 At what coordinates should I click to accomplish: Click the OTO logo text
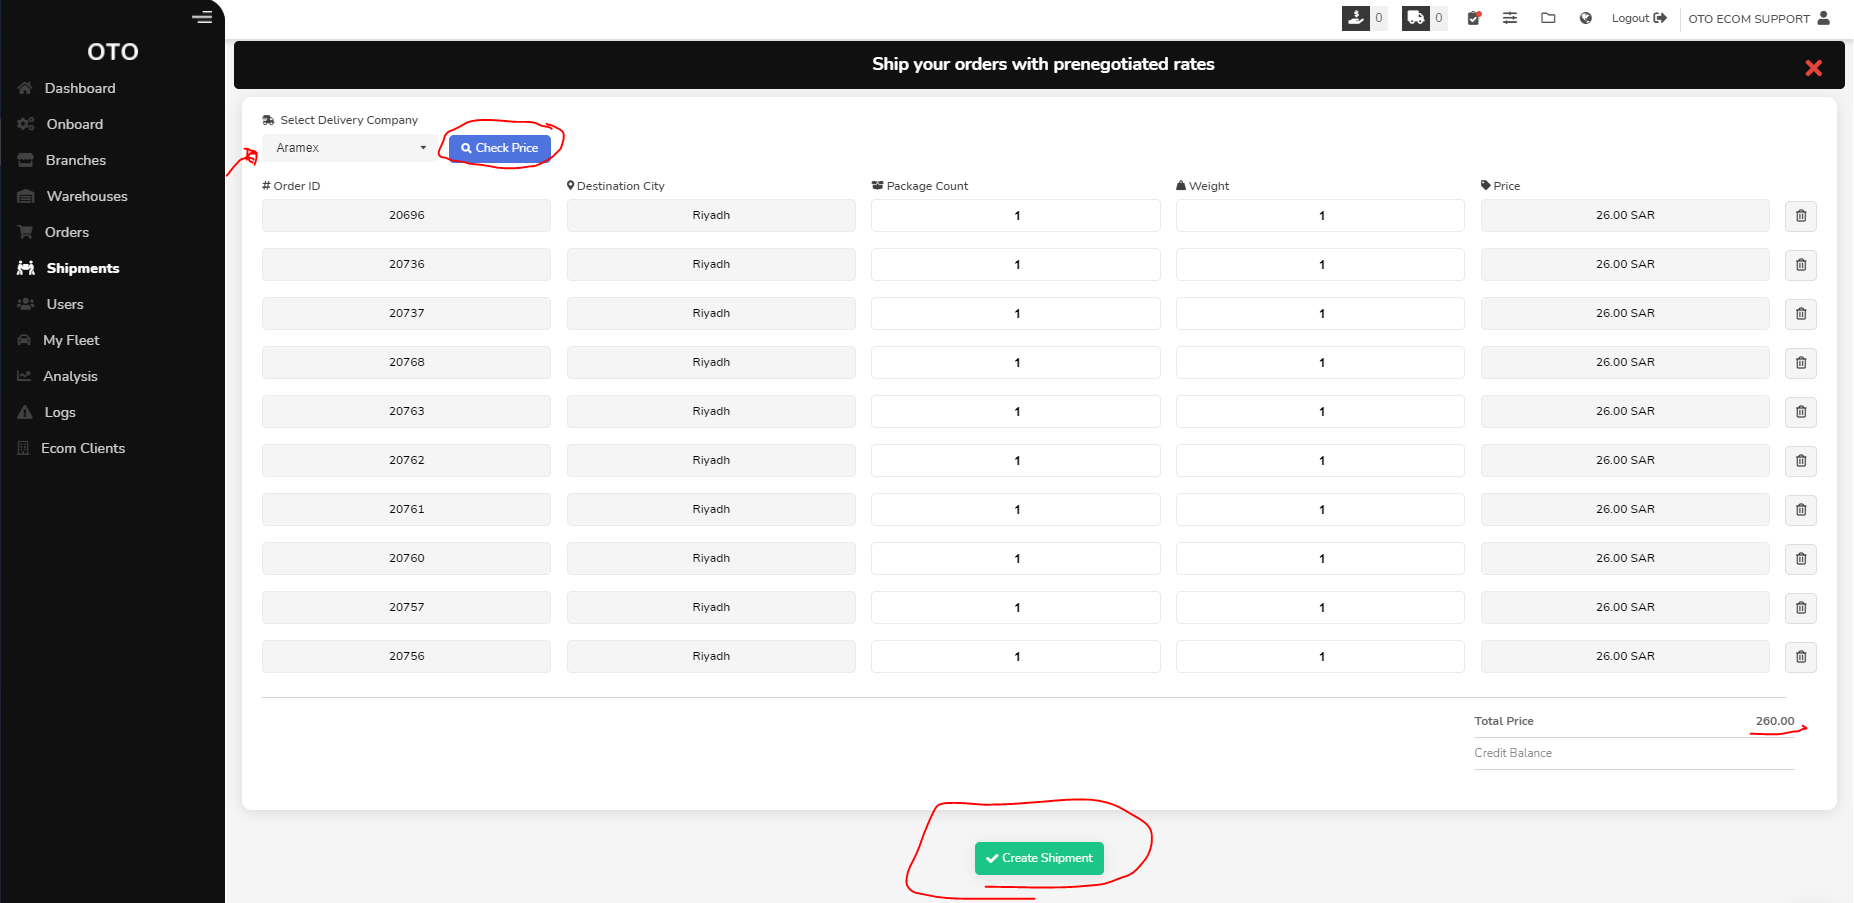tap(113, 51)
